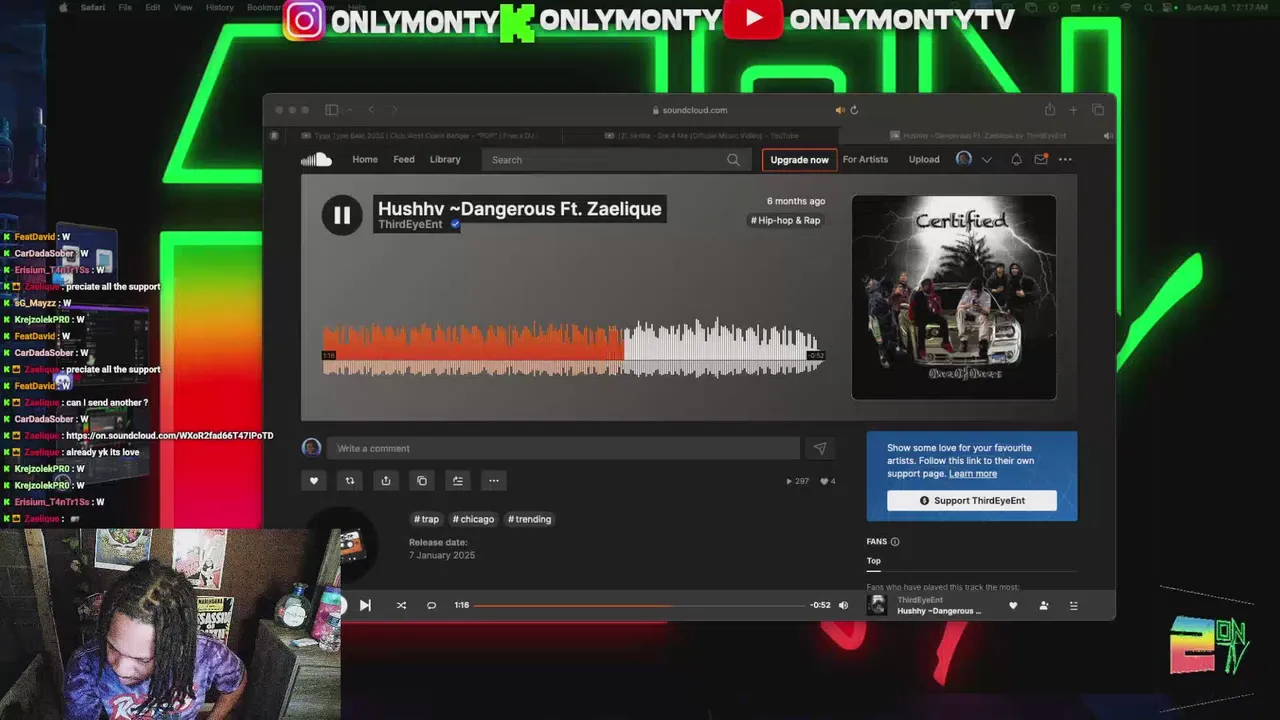
Task: Select the Hushhv Dangerous SoundCloud tab
Action: pyautogui.click(x=978, y=135)
